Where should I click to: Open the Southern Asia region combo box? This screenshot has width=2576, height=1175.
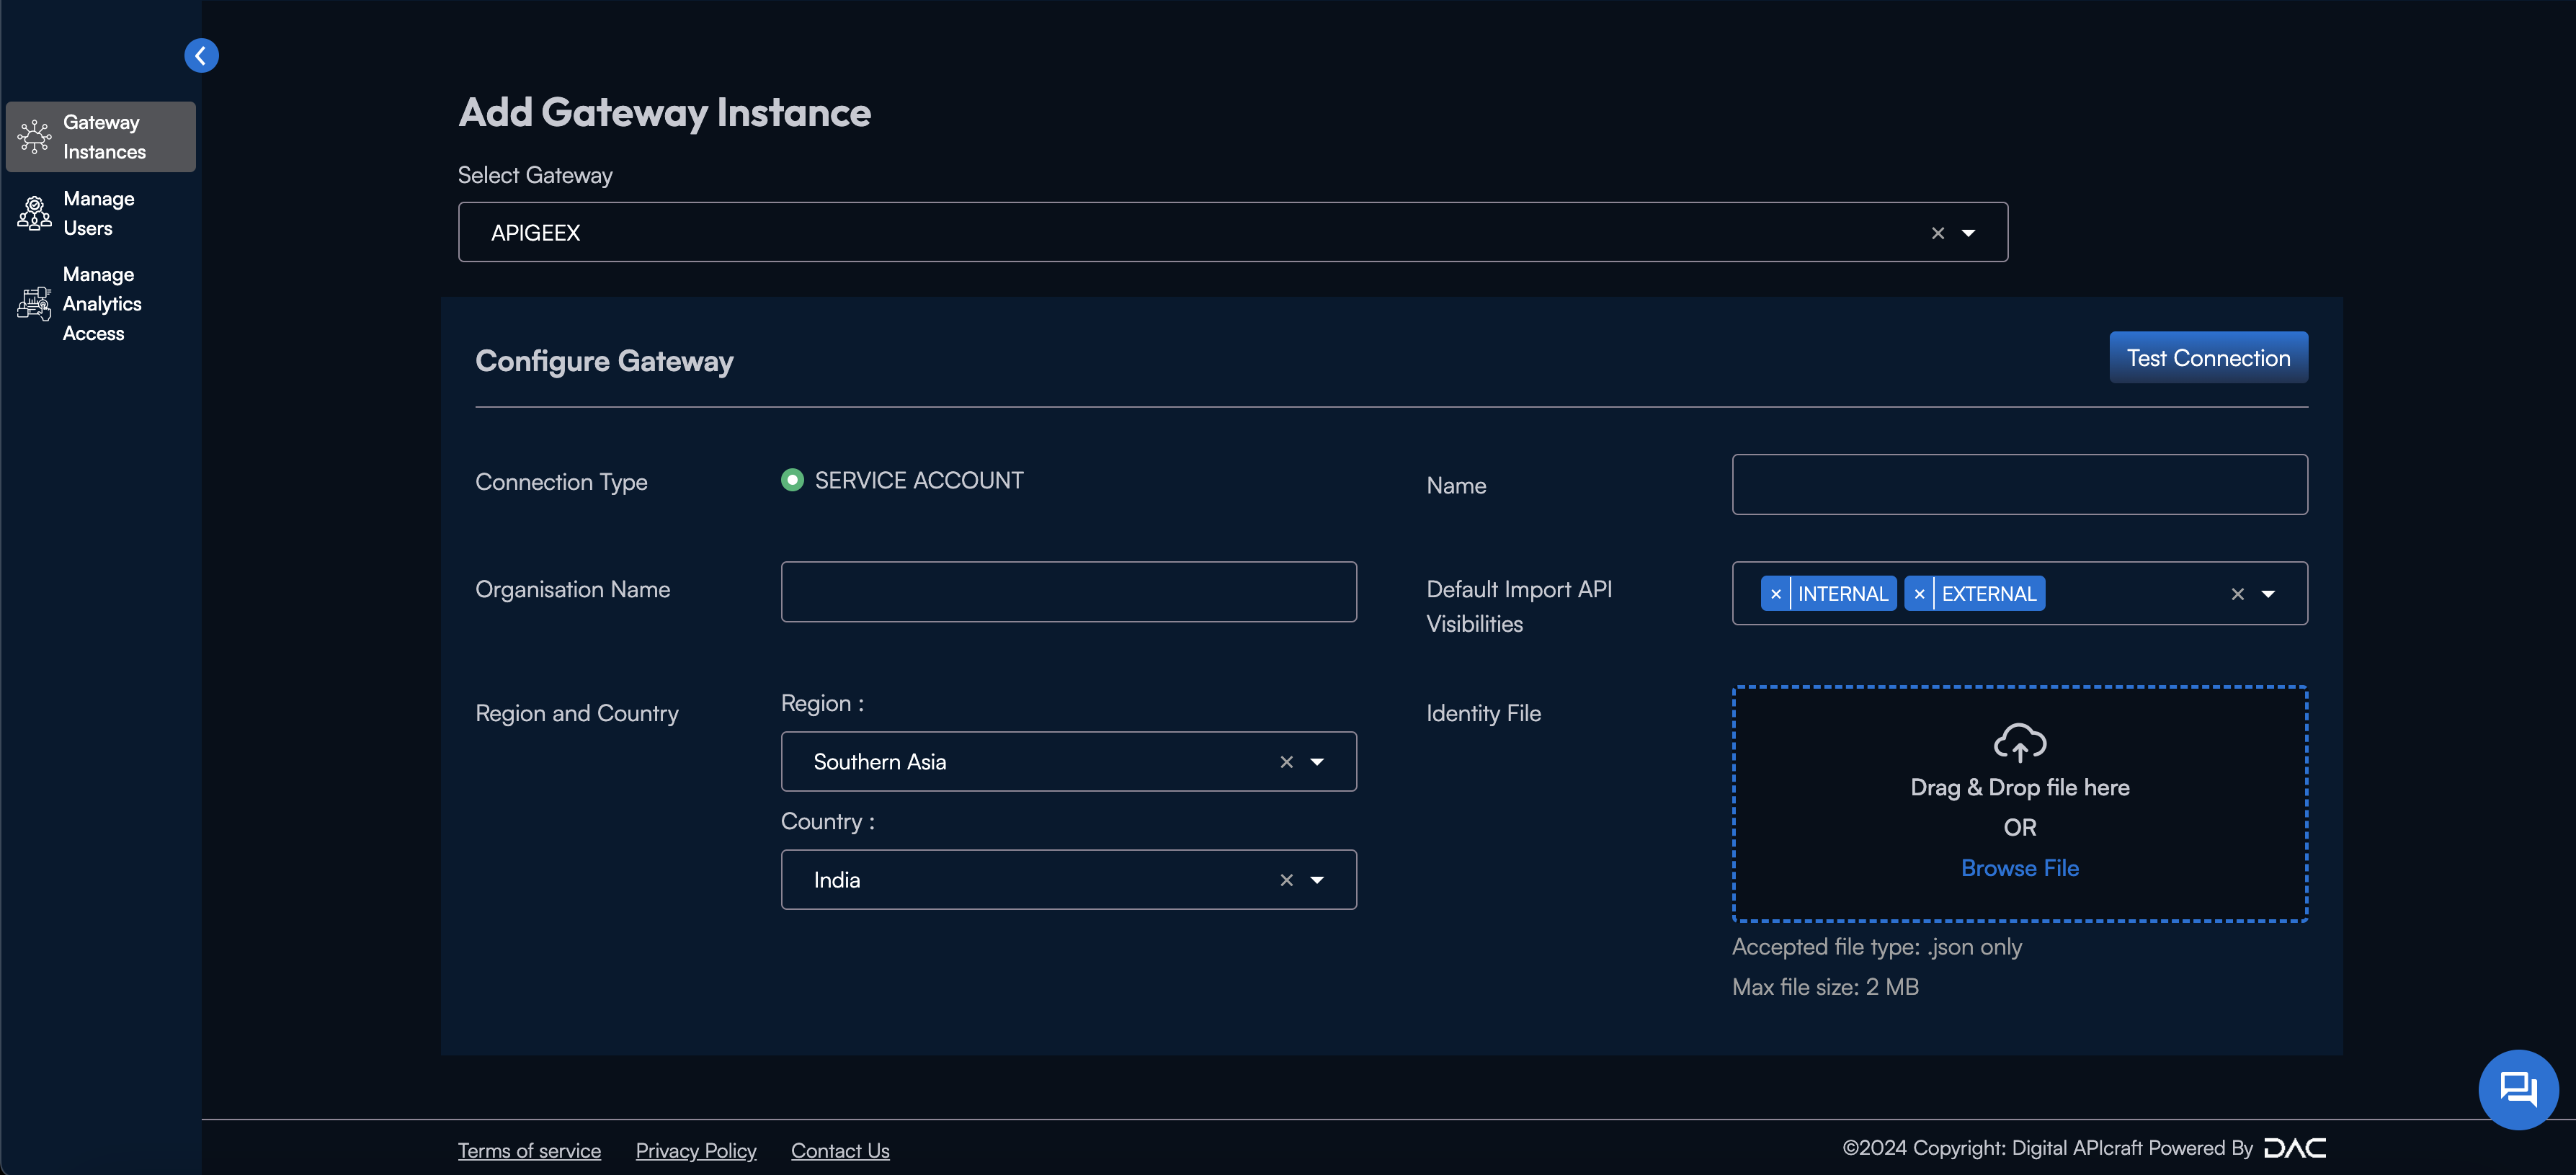(x=1069, y=762)
